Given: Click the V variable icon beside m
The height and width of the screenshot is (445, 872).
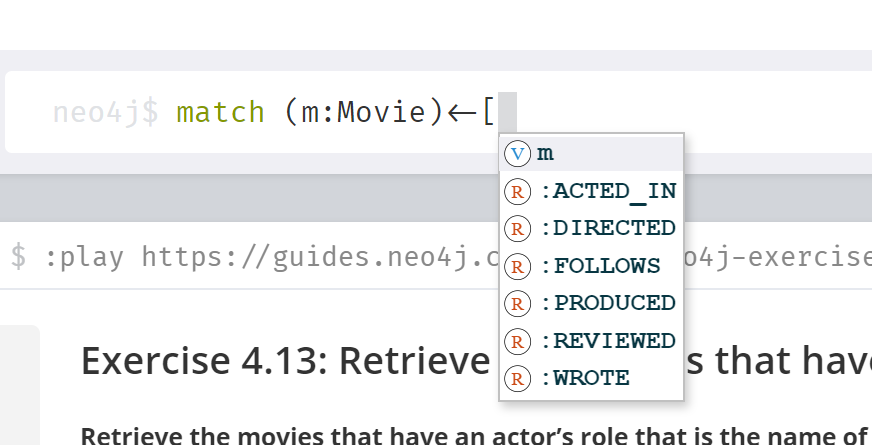Looking at the screenshot, I should click(517, 154).
